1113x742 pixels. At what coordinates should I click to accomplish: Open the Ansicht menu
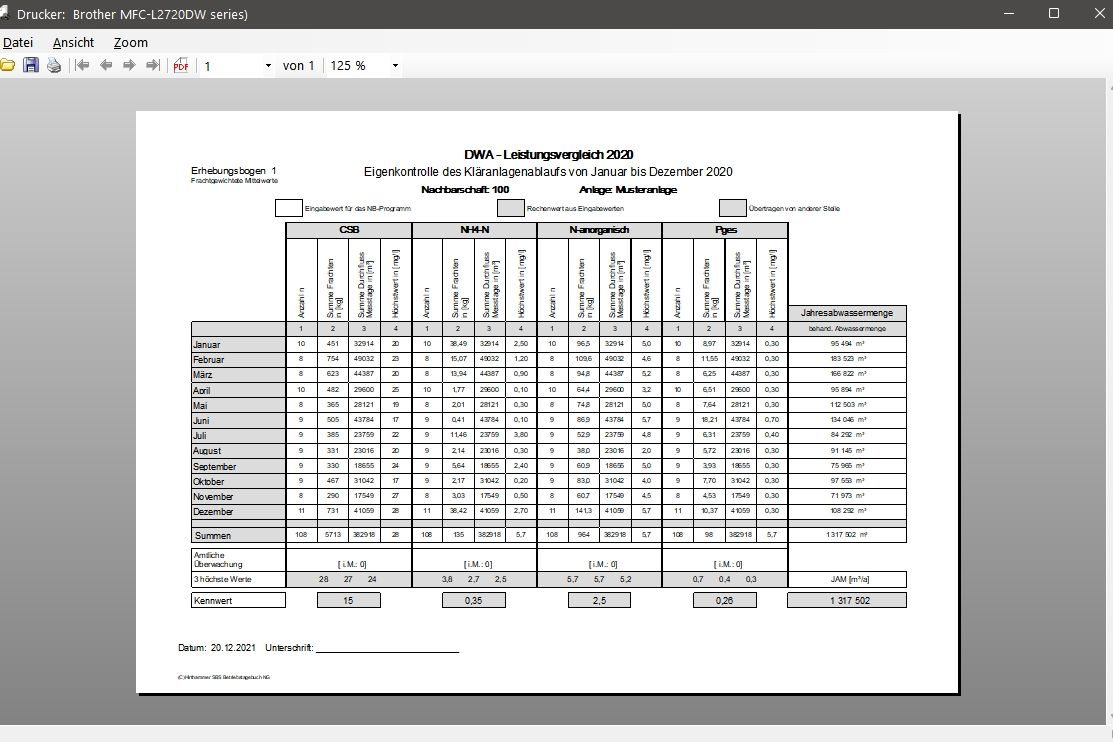pyautogui.click(x=73, y=42)
